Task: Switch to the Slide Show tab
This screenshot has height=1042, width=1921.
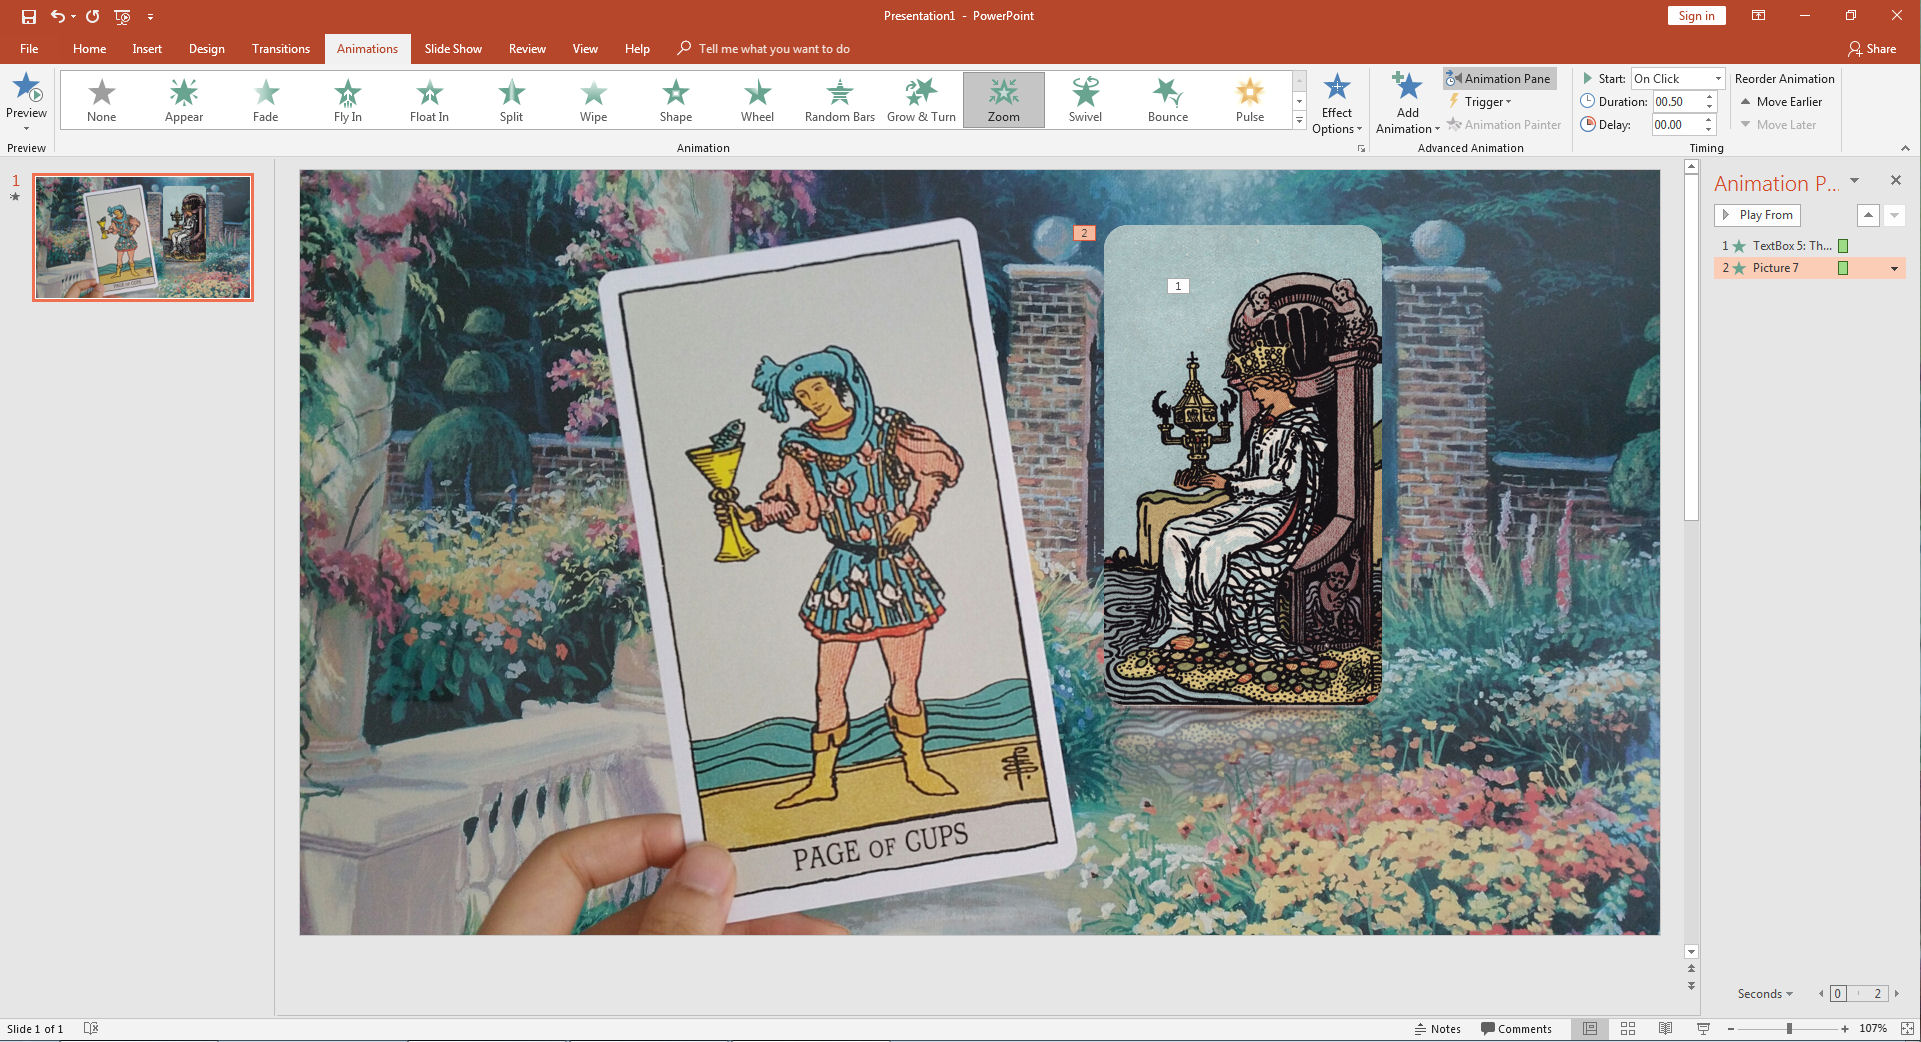Action: [x=452, y=48]
